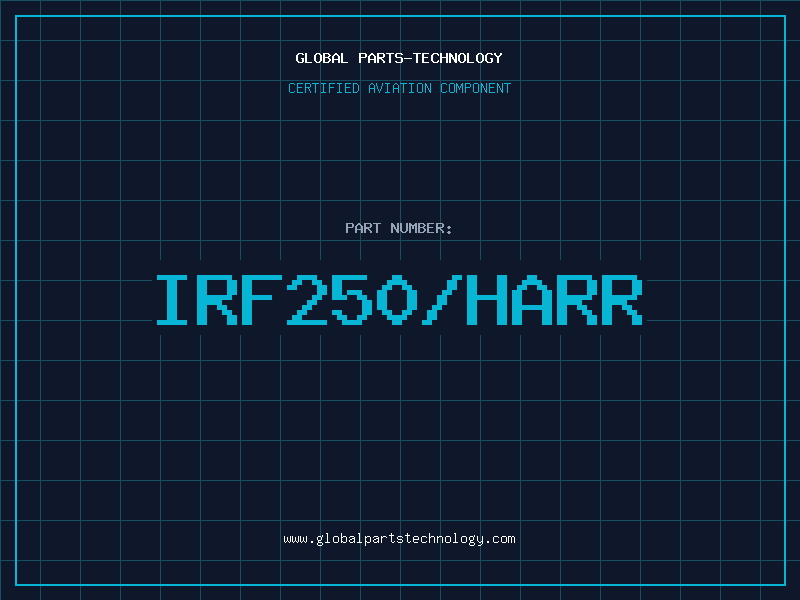
Task: Click the GLOBAL PARTS-TECHNOLOGY heading
Action: 399,58
